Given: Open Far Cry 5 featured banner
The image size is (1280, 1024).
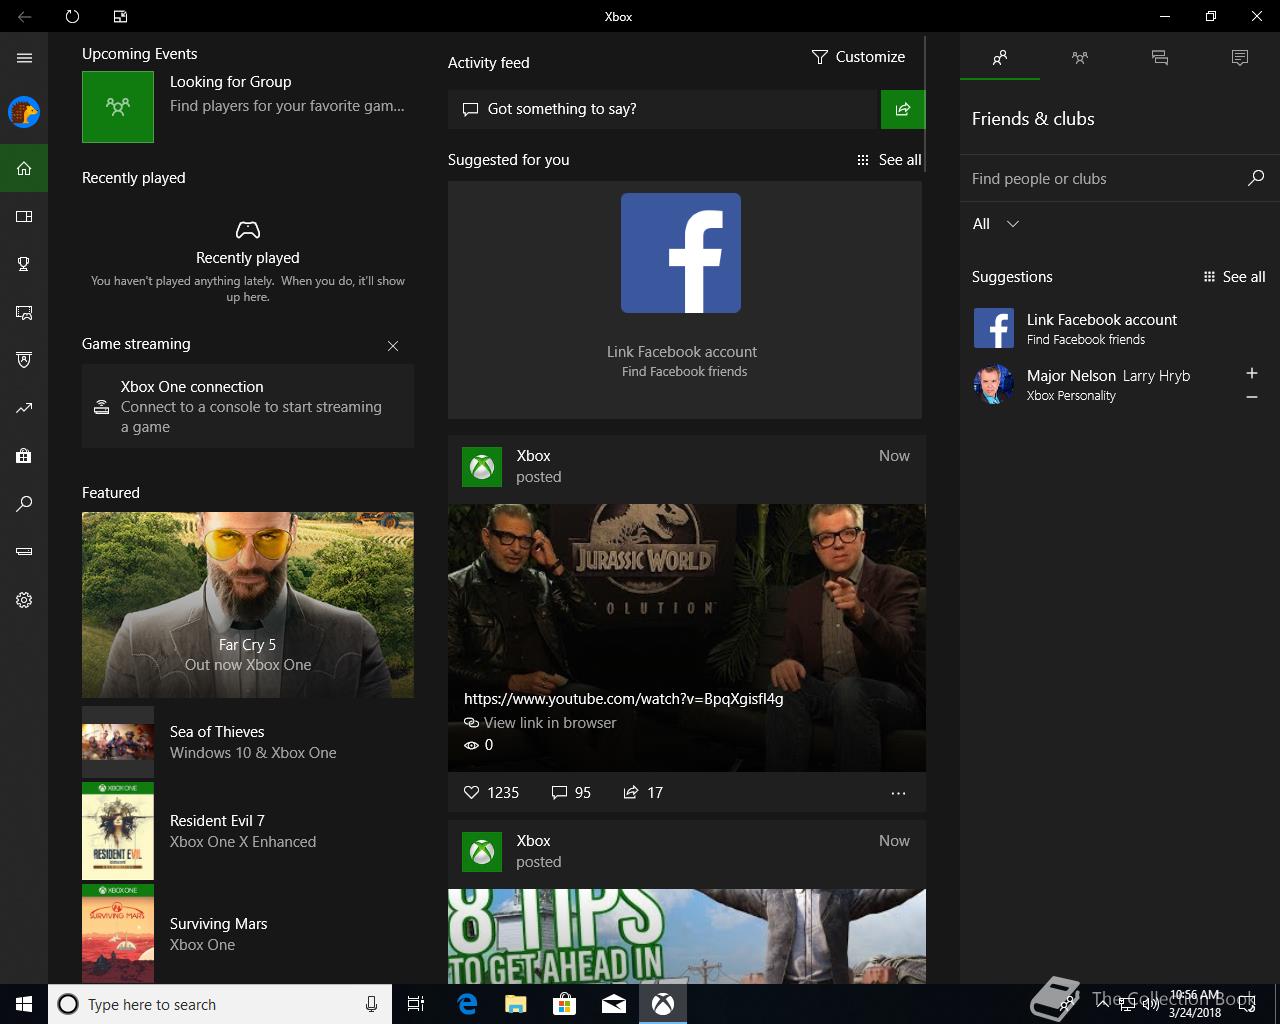Looking at the screenshot, I should (248, 604).
